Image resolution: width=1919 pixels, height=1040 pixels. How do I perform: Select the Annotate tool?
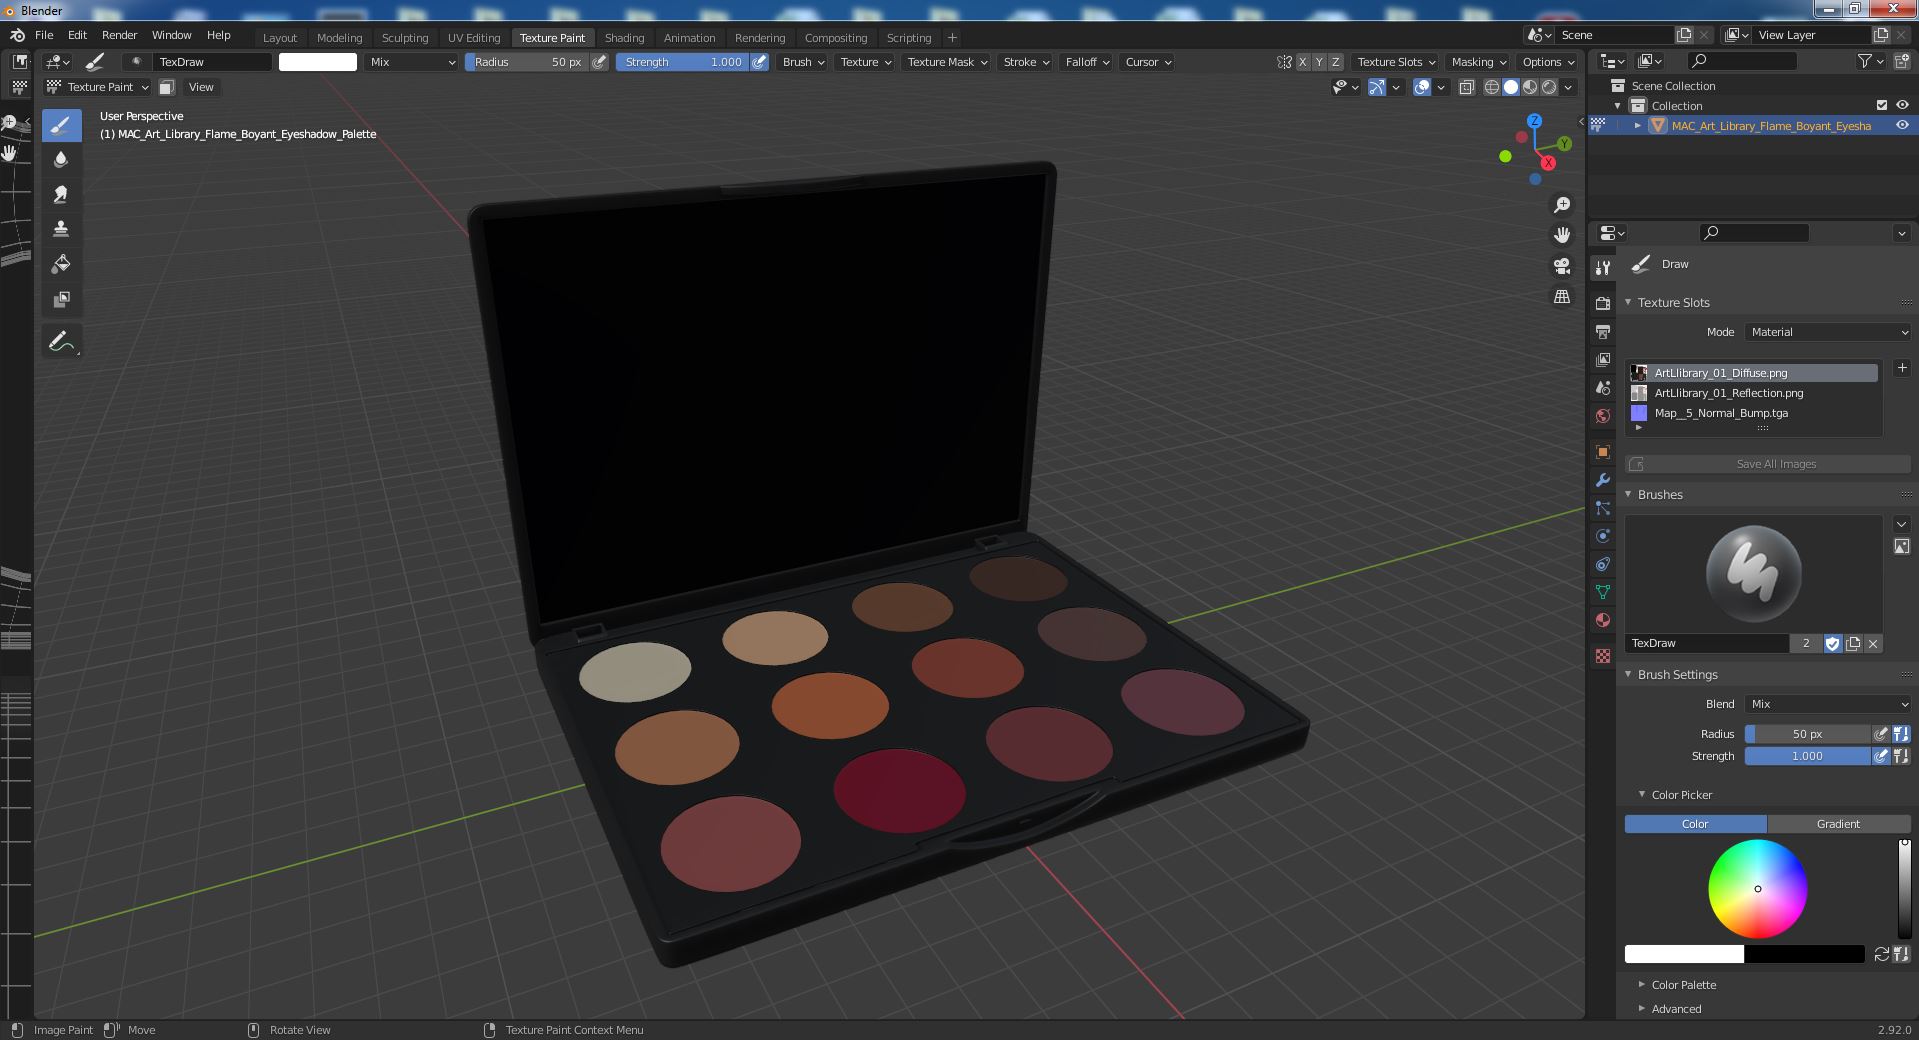coord(61,341)
